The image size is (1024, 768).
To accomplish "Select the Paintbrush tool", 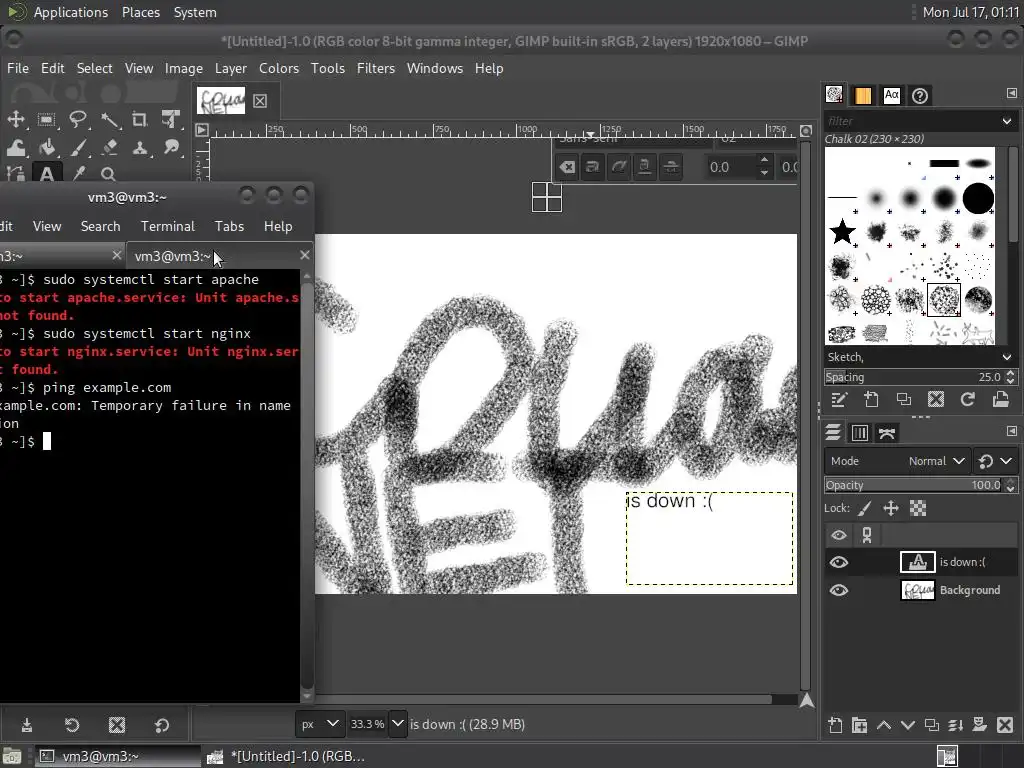I will (x=78, y=148).
